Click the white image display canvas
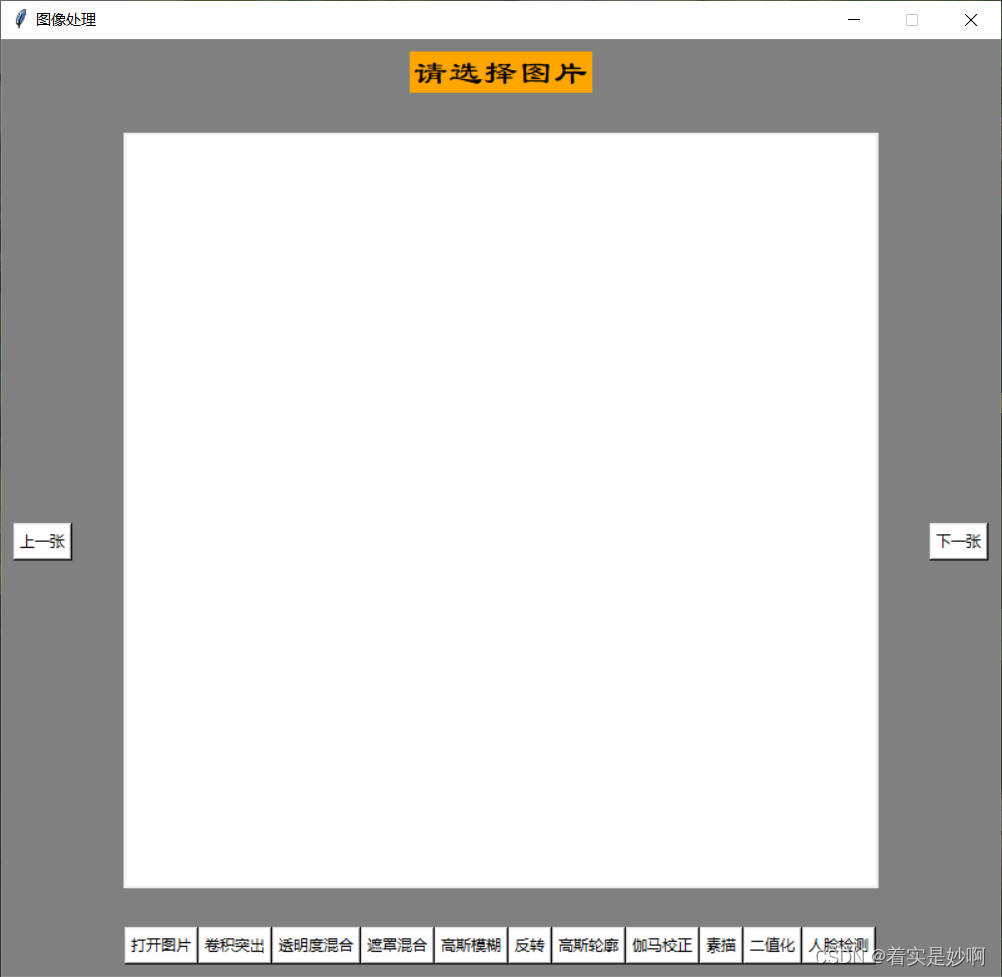 click(x=501, y=511)
